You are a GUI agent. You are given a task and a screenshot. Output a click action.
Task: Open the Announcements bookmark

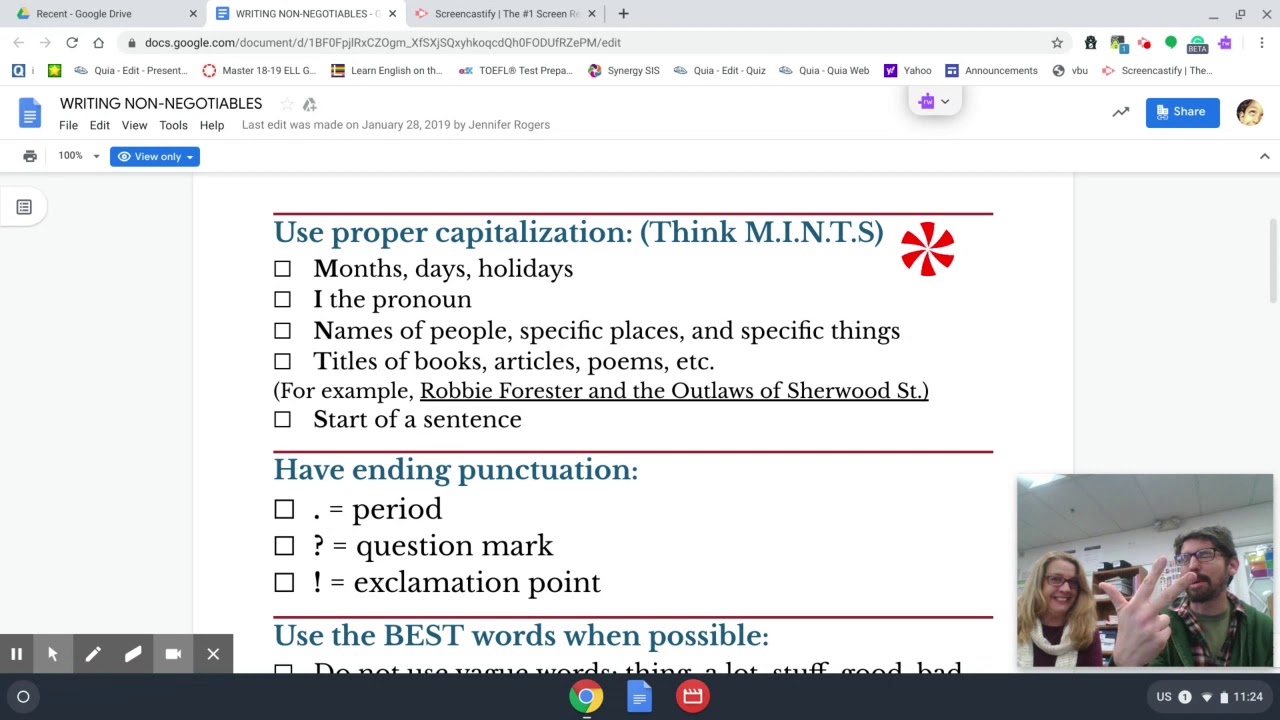[x=992, y=71]
